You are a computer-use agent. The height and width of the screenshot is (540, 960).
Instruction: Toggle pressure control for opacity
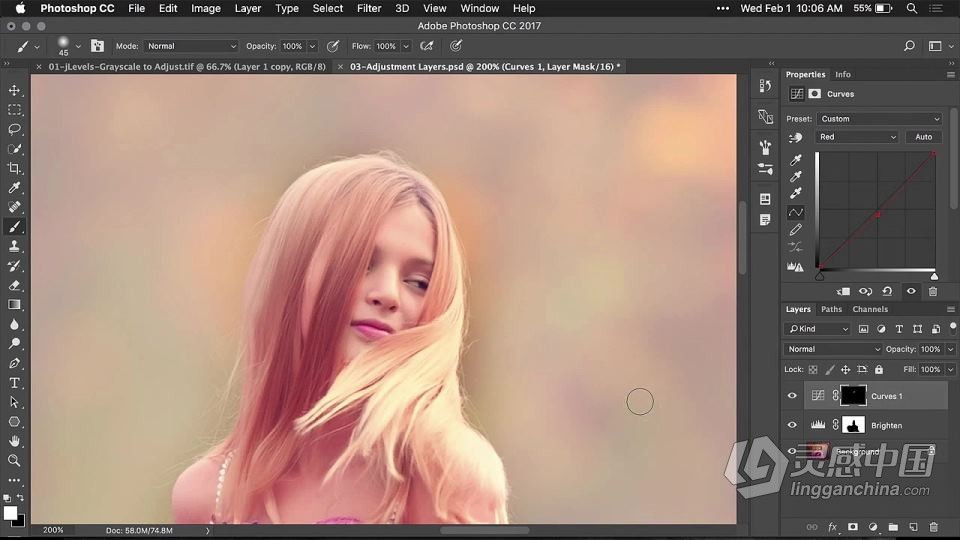click(x=333, y=46)
